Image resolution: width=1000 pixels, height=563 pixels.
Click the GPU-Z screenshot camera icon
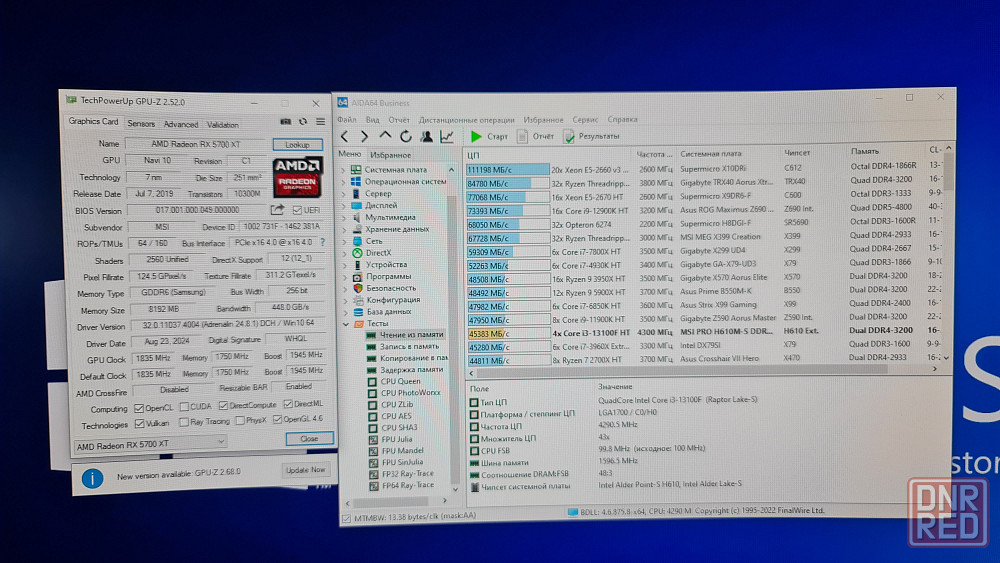point(286,122)
